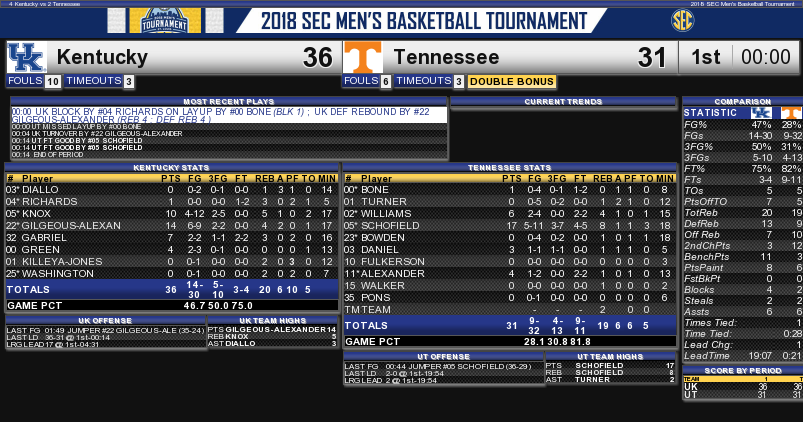Click Kentucky GAME PCT row
The image size is (803, 422).
click(x=172, y=306)
